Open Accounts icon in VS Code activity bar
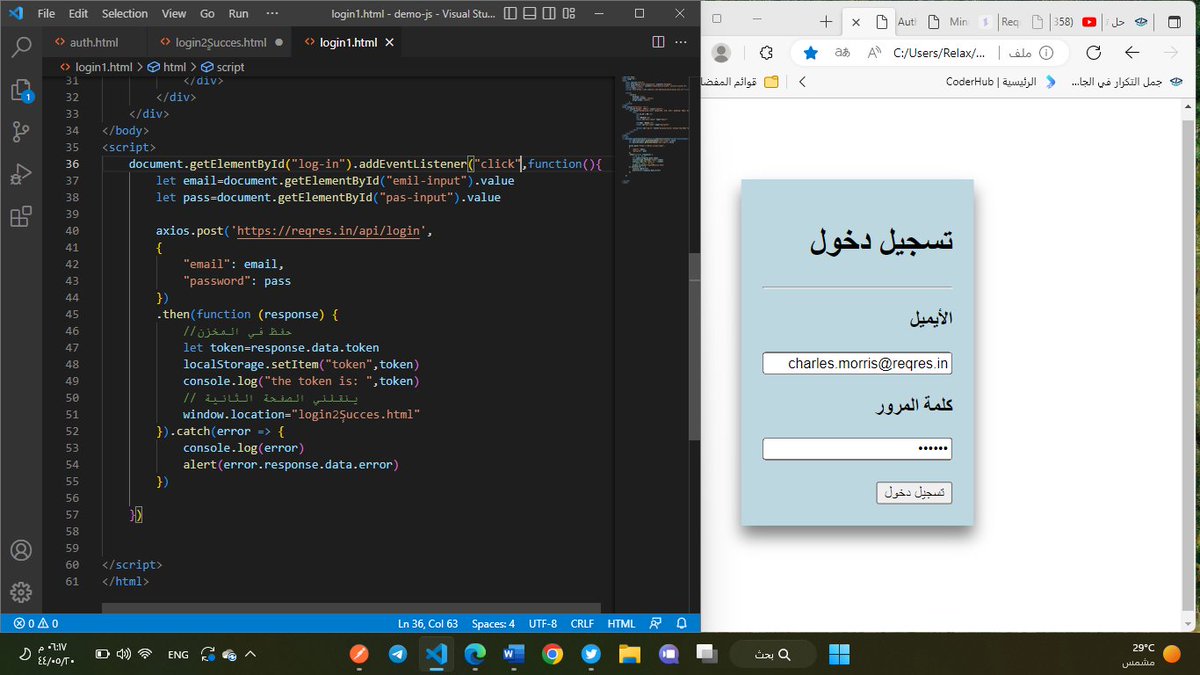 click(21, 551)
